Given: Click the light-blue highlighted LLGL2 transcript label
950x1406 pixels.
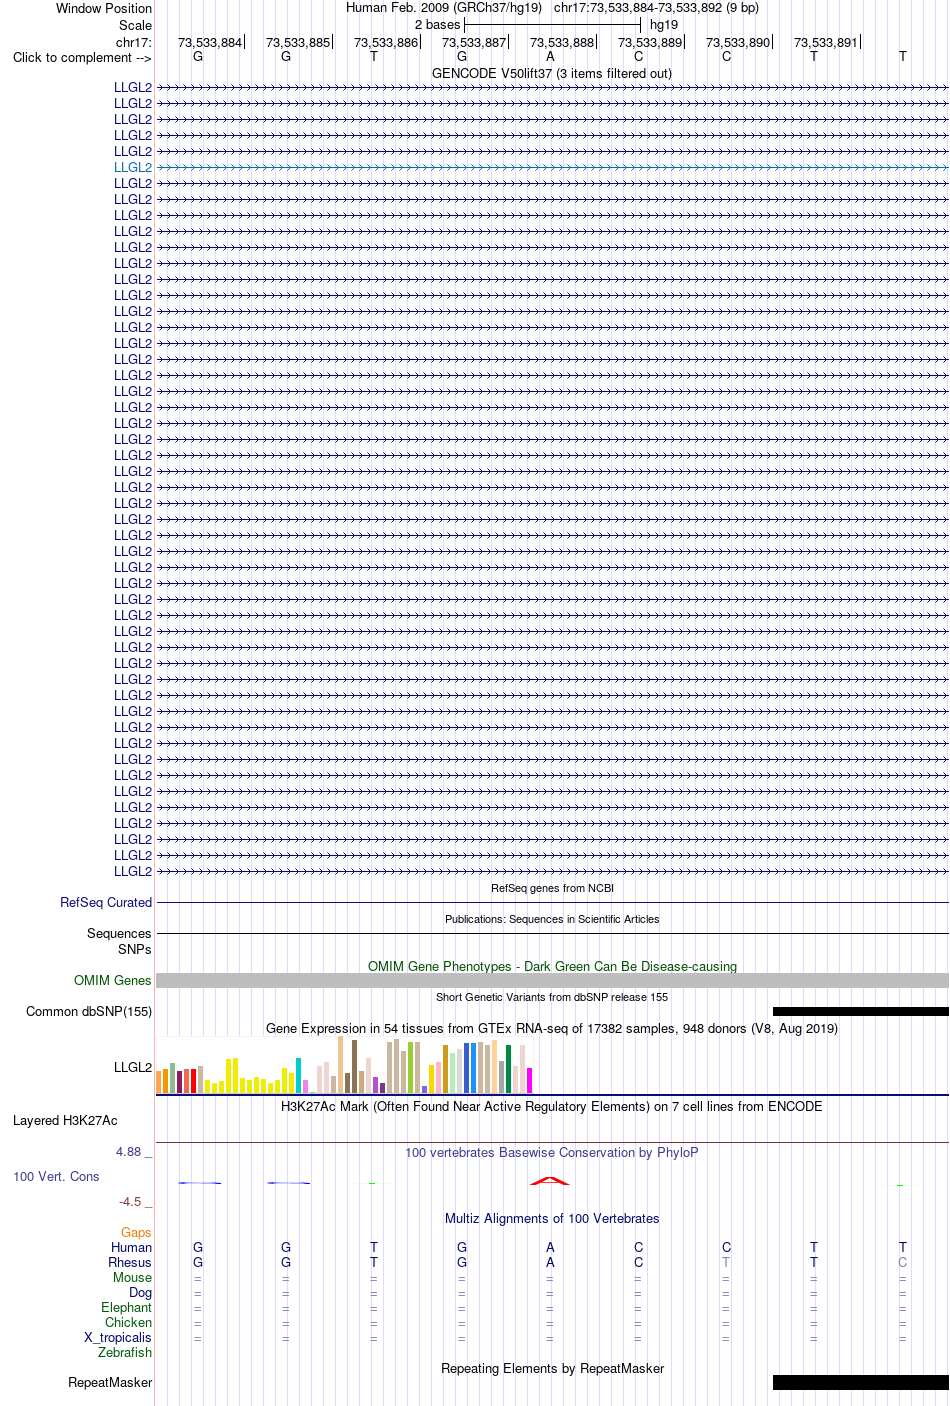Looking at the screenshot, I should pos(133,168).
